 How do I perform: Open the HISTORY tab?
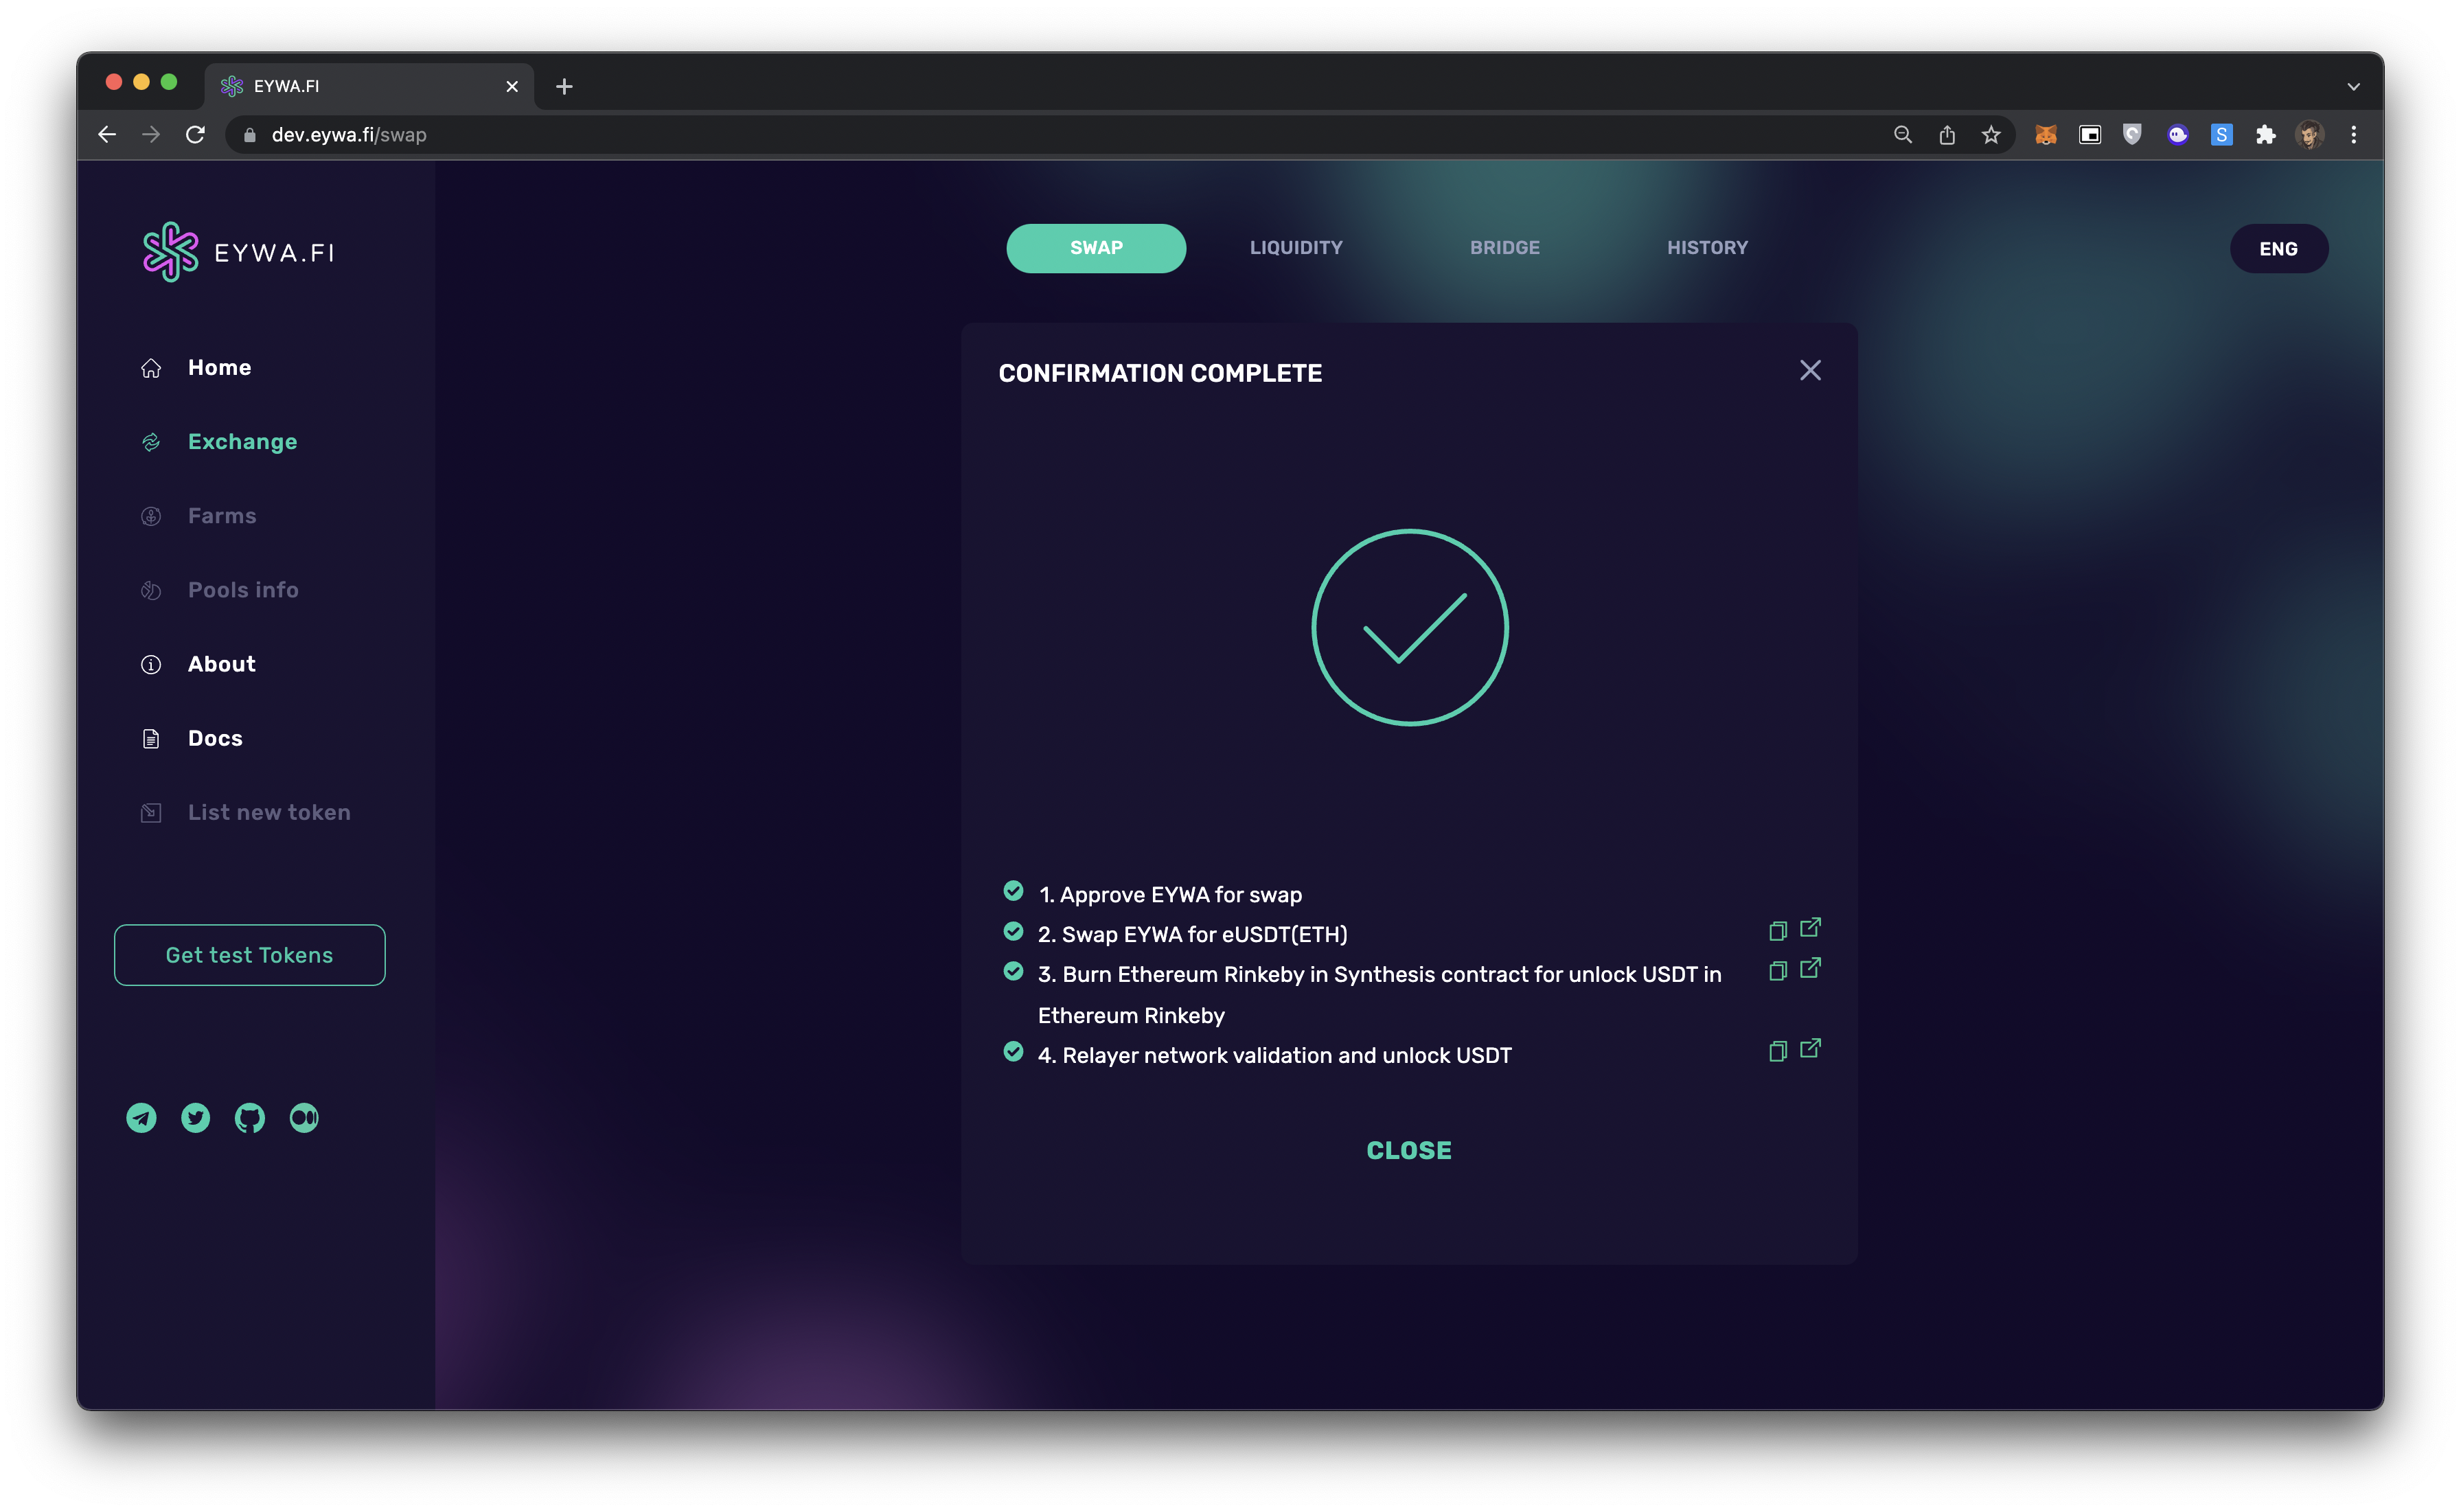point(1707,248)
